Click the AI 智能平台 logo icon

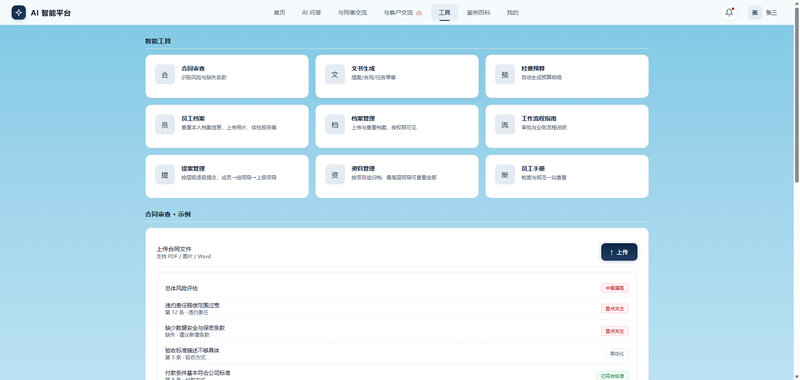[x=19, y=13]
